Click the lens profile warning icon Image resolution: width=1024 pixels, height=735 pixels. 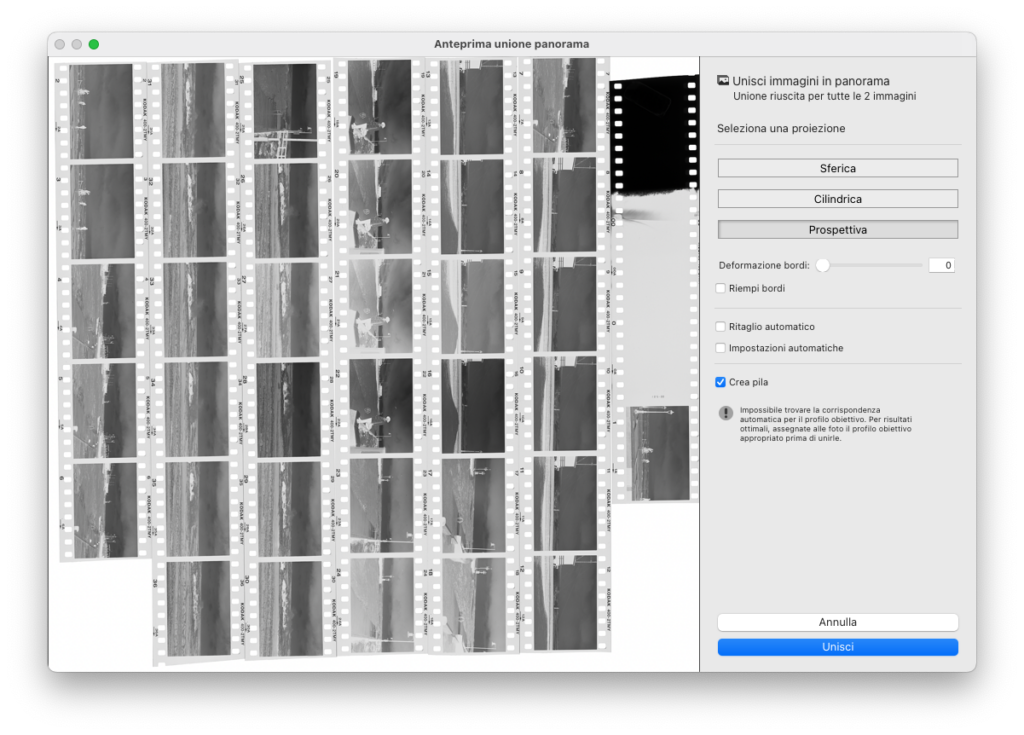[x=726, y=413]
